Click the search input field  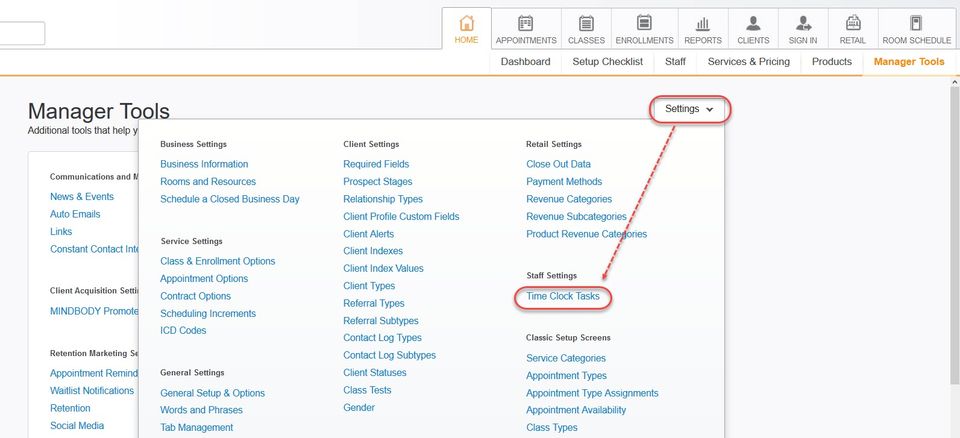21,33
